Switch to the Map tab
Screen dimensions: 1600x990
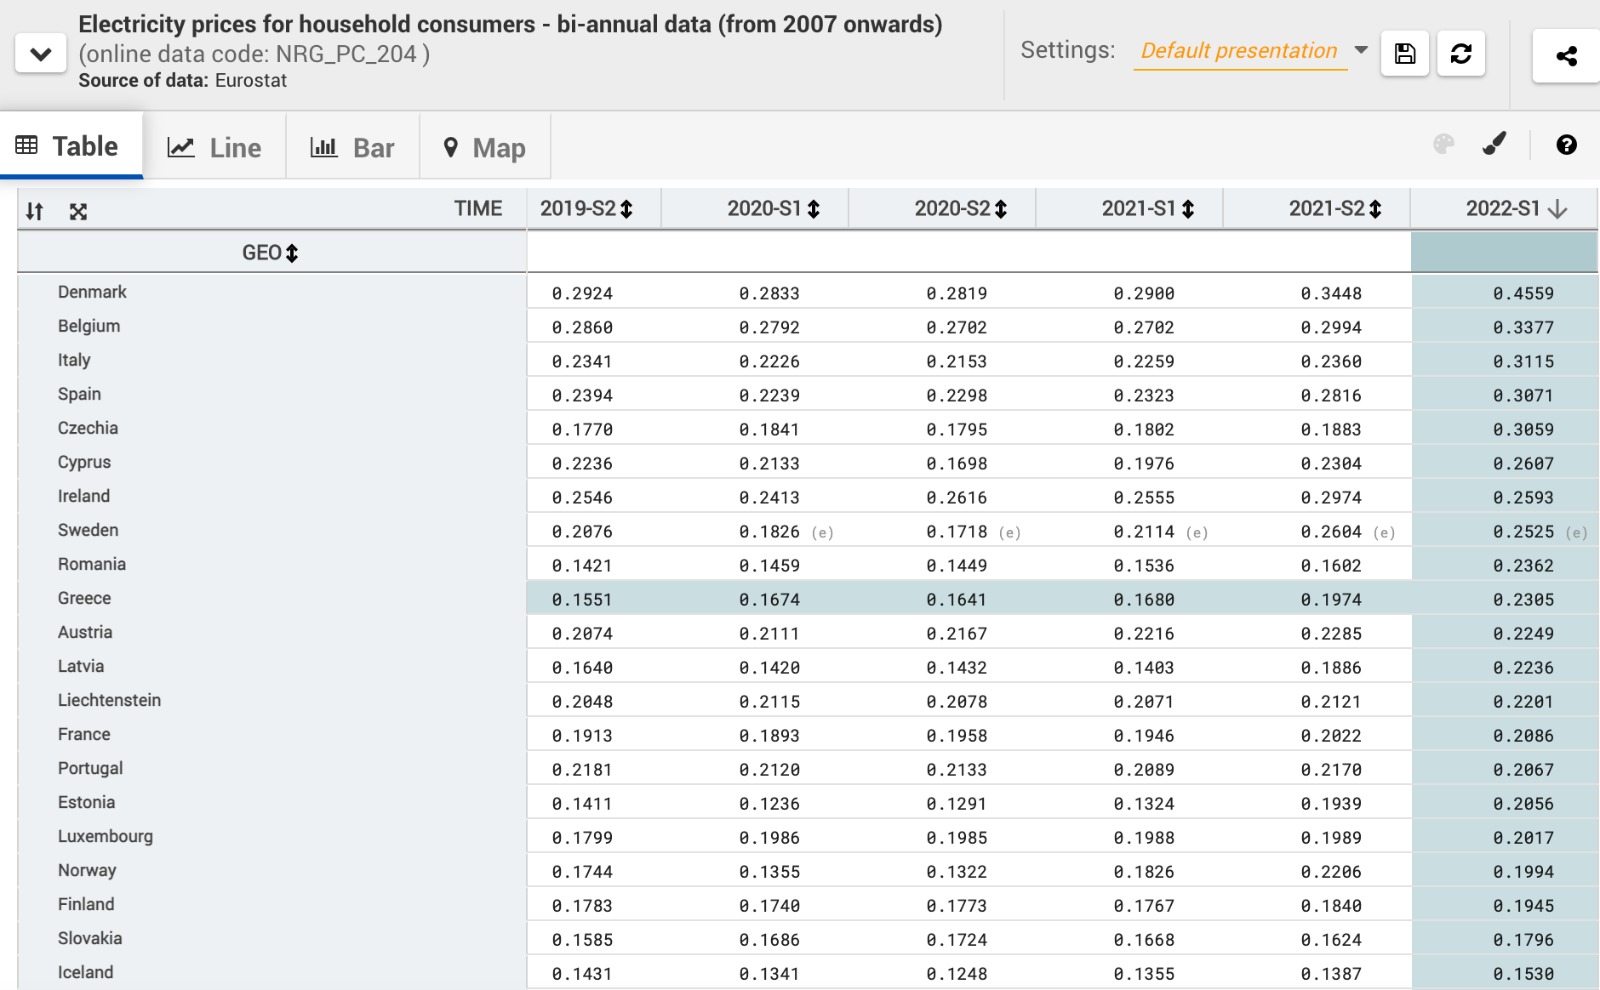pyautogui.click(x=485, y=148)
